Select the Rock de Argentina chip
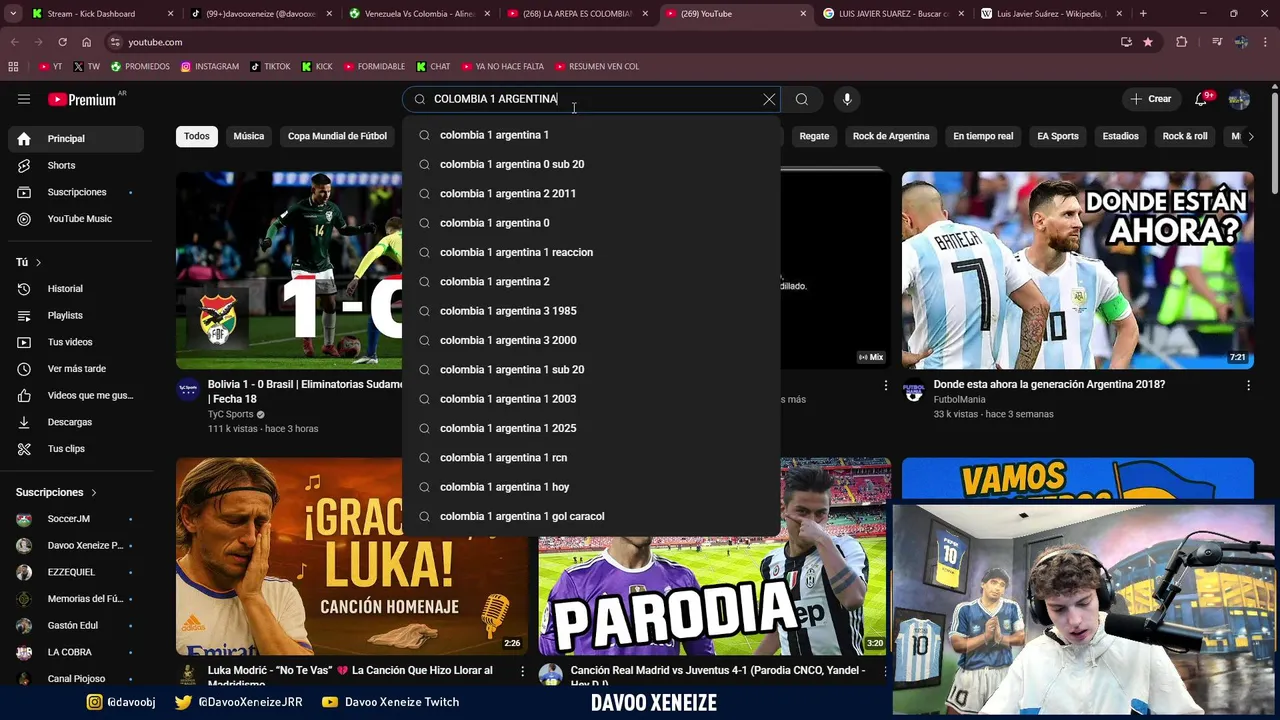Viewport: 1280px width, 720px height. point(891,136)
